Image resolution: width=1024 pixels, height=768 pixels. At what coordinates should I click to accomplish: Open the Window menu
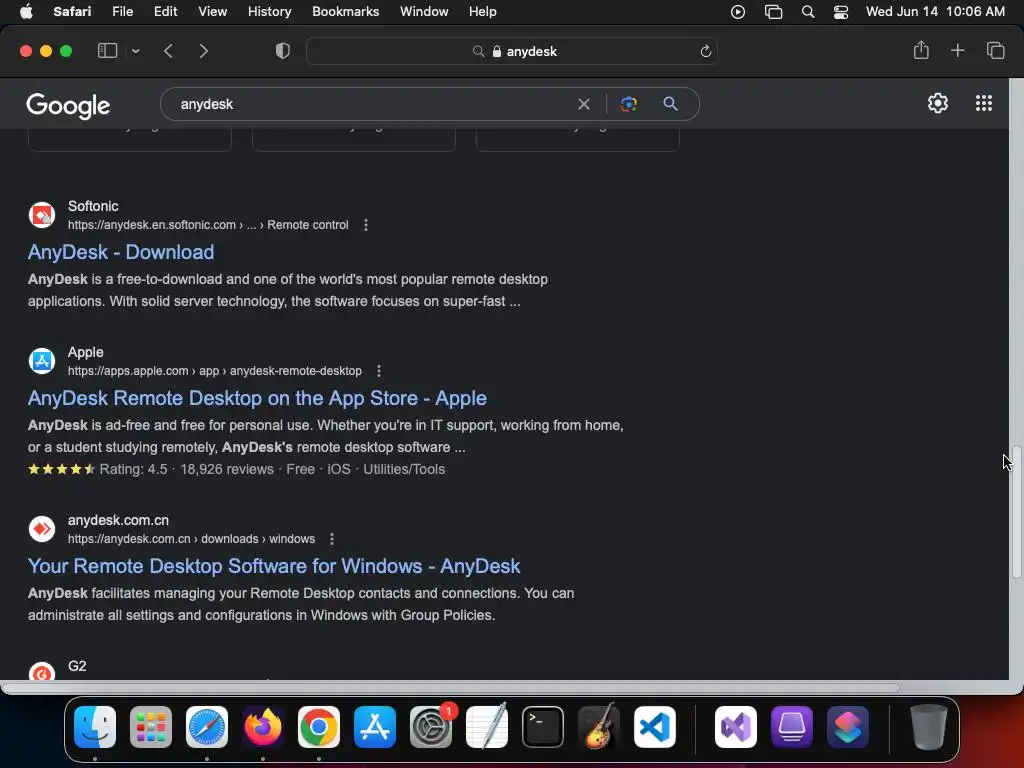(424, 12)
